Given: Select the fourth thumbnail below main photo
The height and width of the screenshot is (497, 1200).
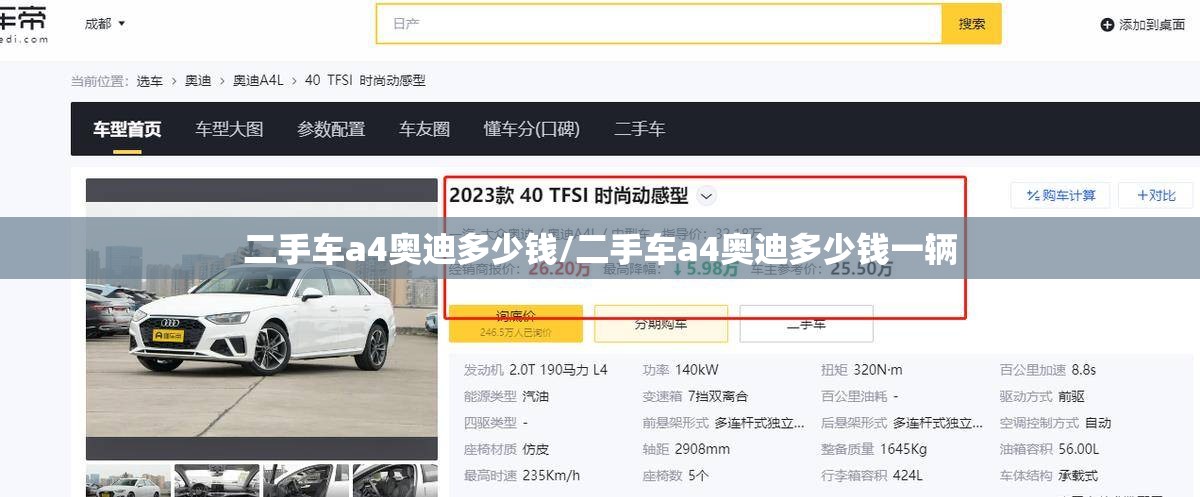Looking at the screenshot, I should [x=394, y=481].
